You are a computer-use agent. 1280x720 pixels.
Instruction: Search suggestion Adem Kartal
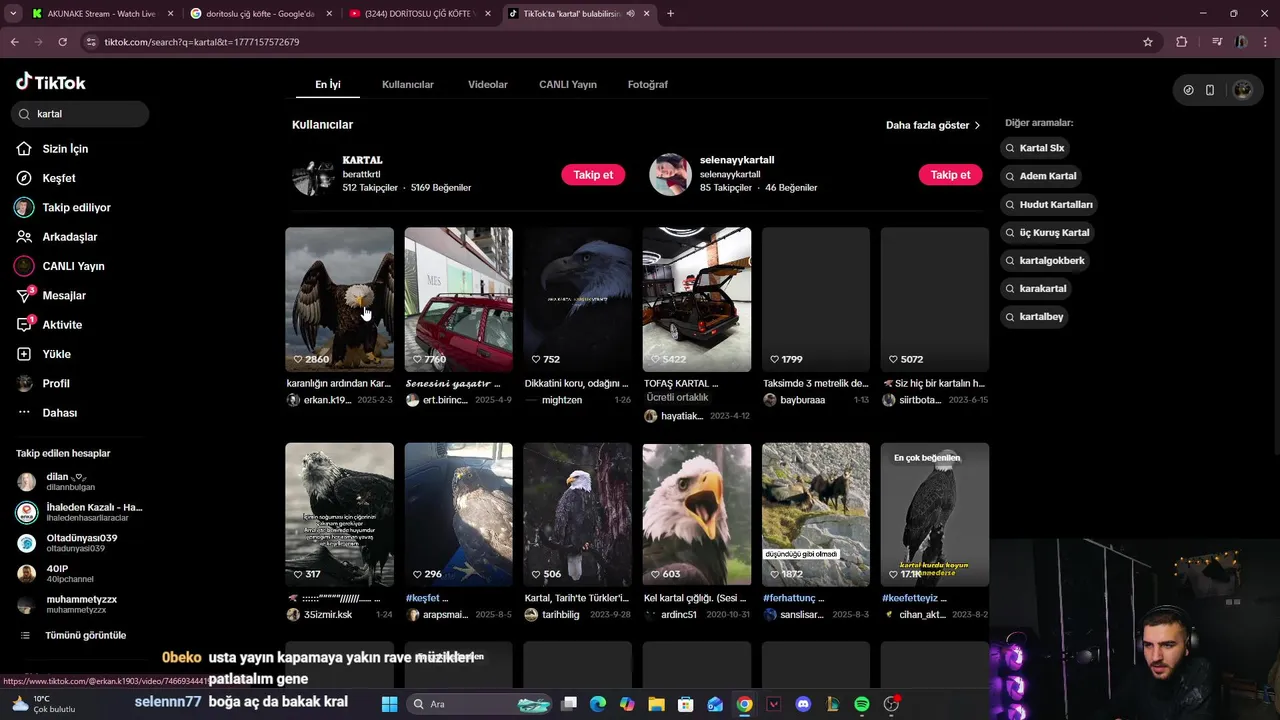tap(1041, 176)
